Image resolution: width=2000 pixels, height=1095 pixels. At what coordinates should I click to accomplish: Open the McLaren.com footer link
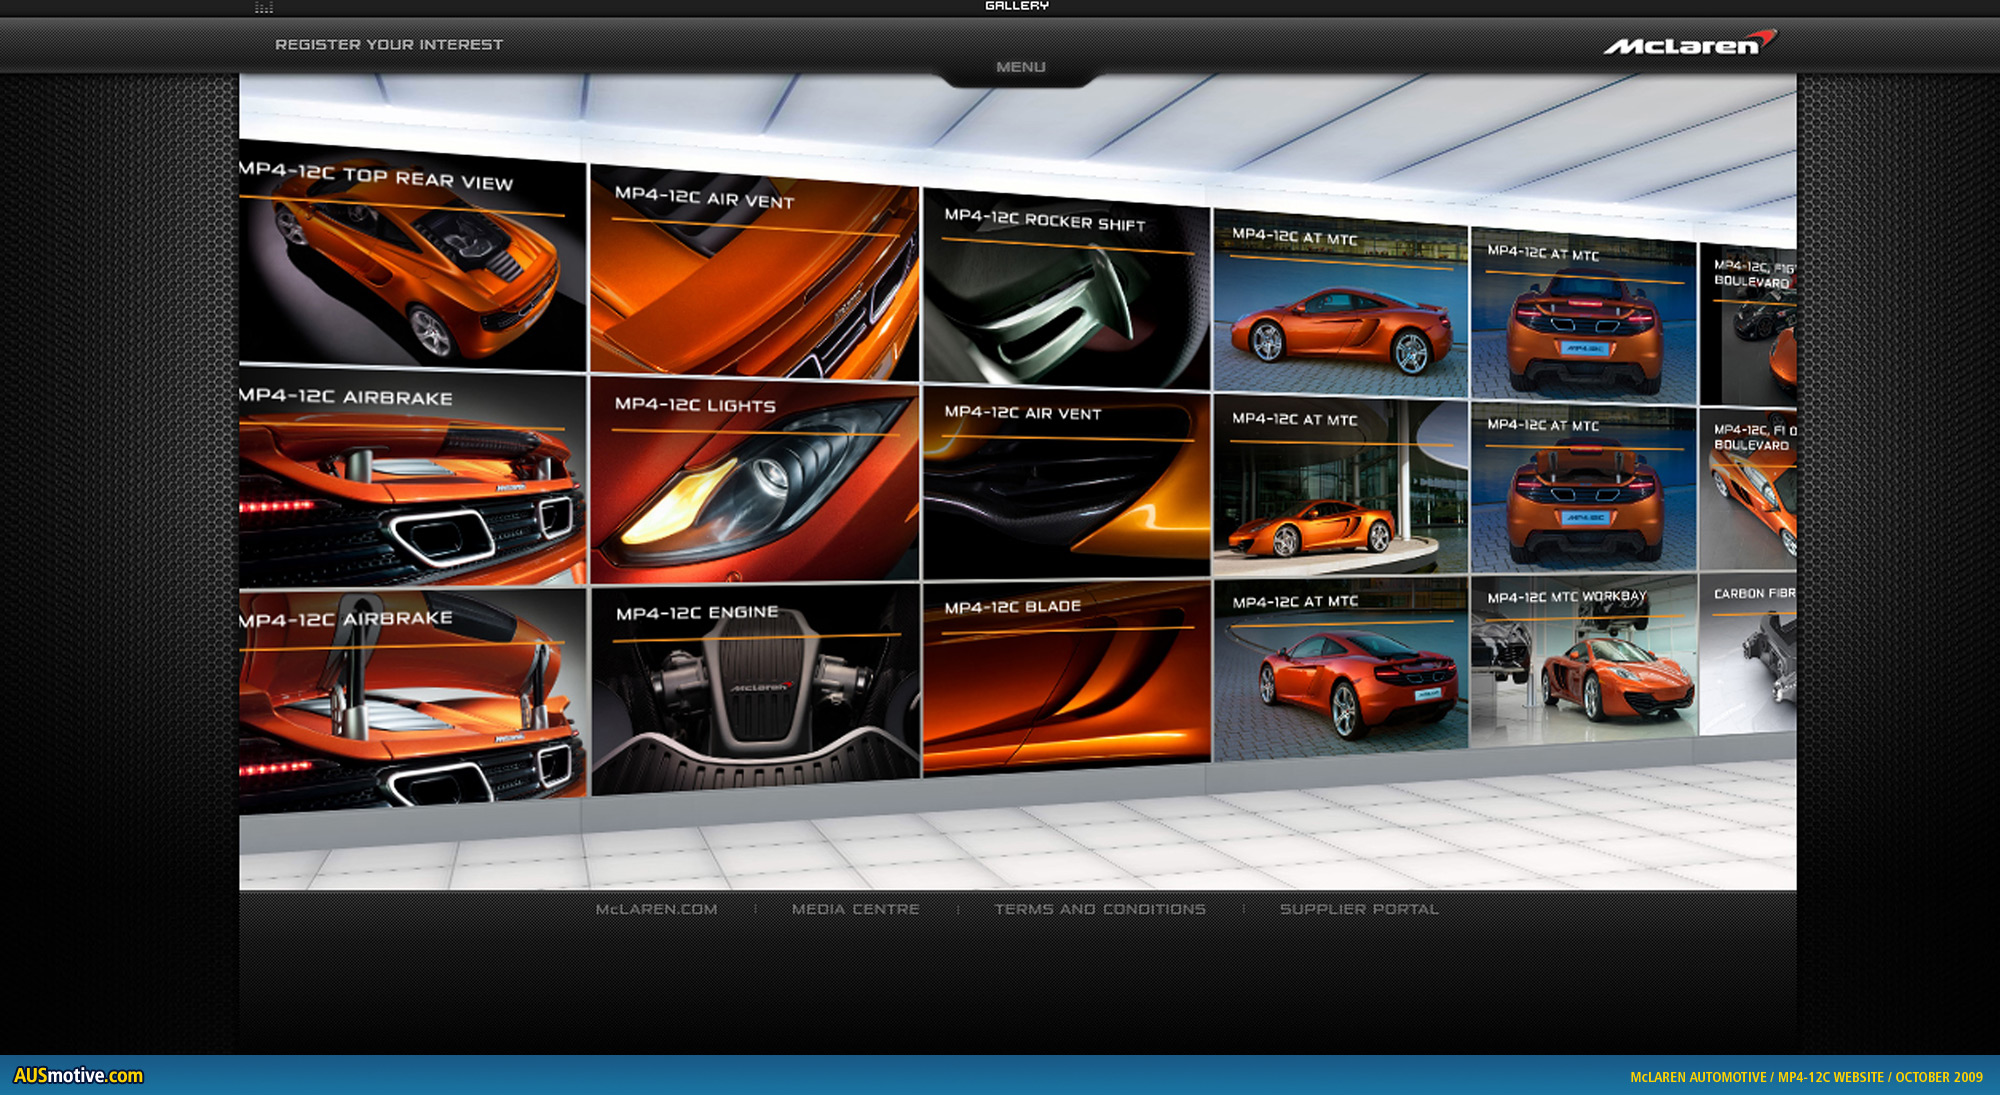(656, 909)
